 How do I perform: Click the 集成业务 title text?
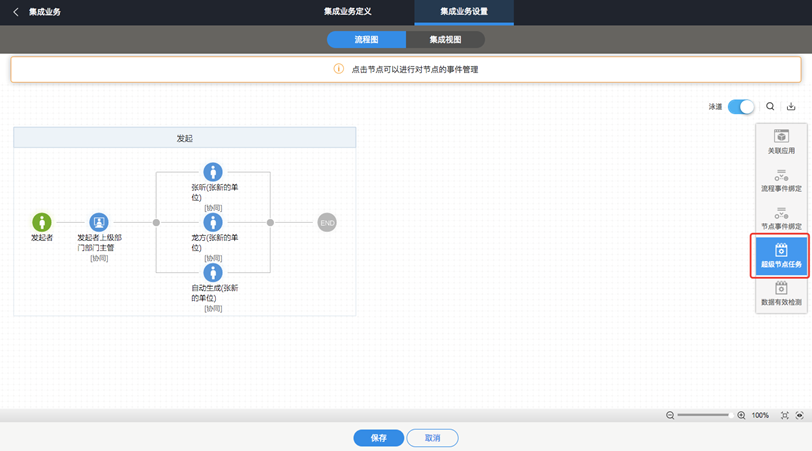[45, 12]
